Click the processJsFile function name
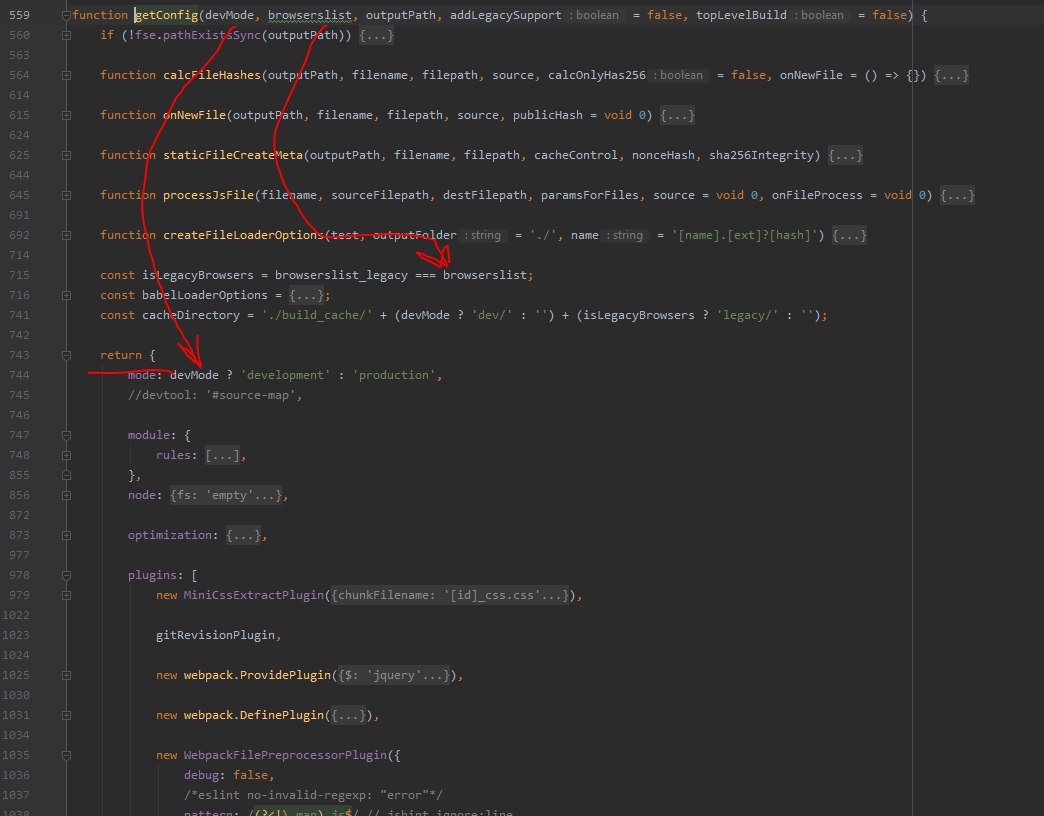The image size is (1044, 816). click(208, 195)
